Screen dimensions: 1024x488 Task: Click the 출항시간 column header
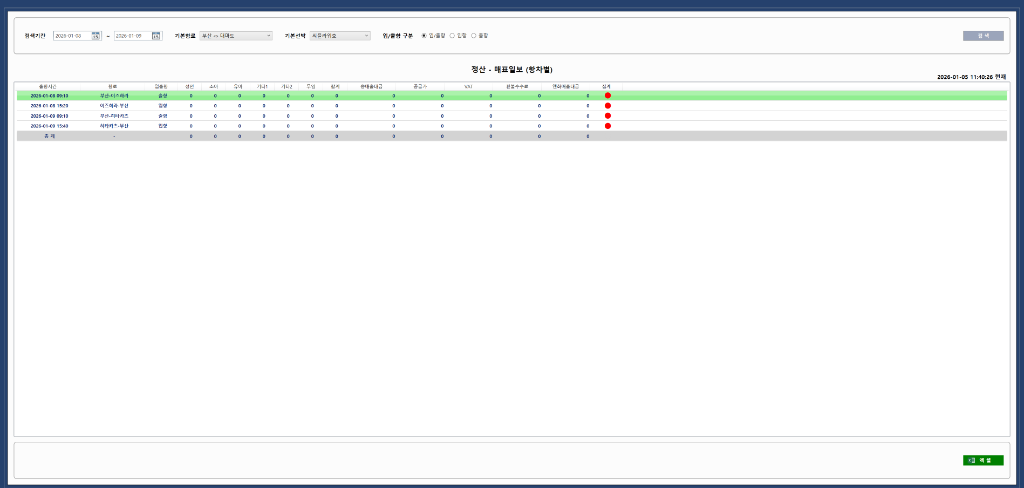[49, 86]
